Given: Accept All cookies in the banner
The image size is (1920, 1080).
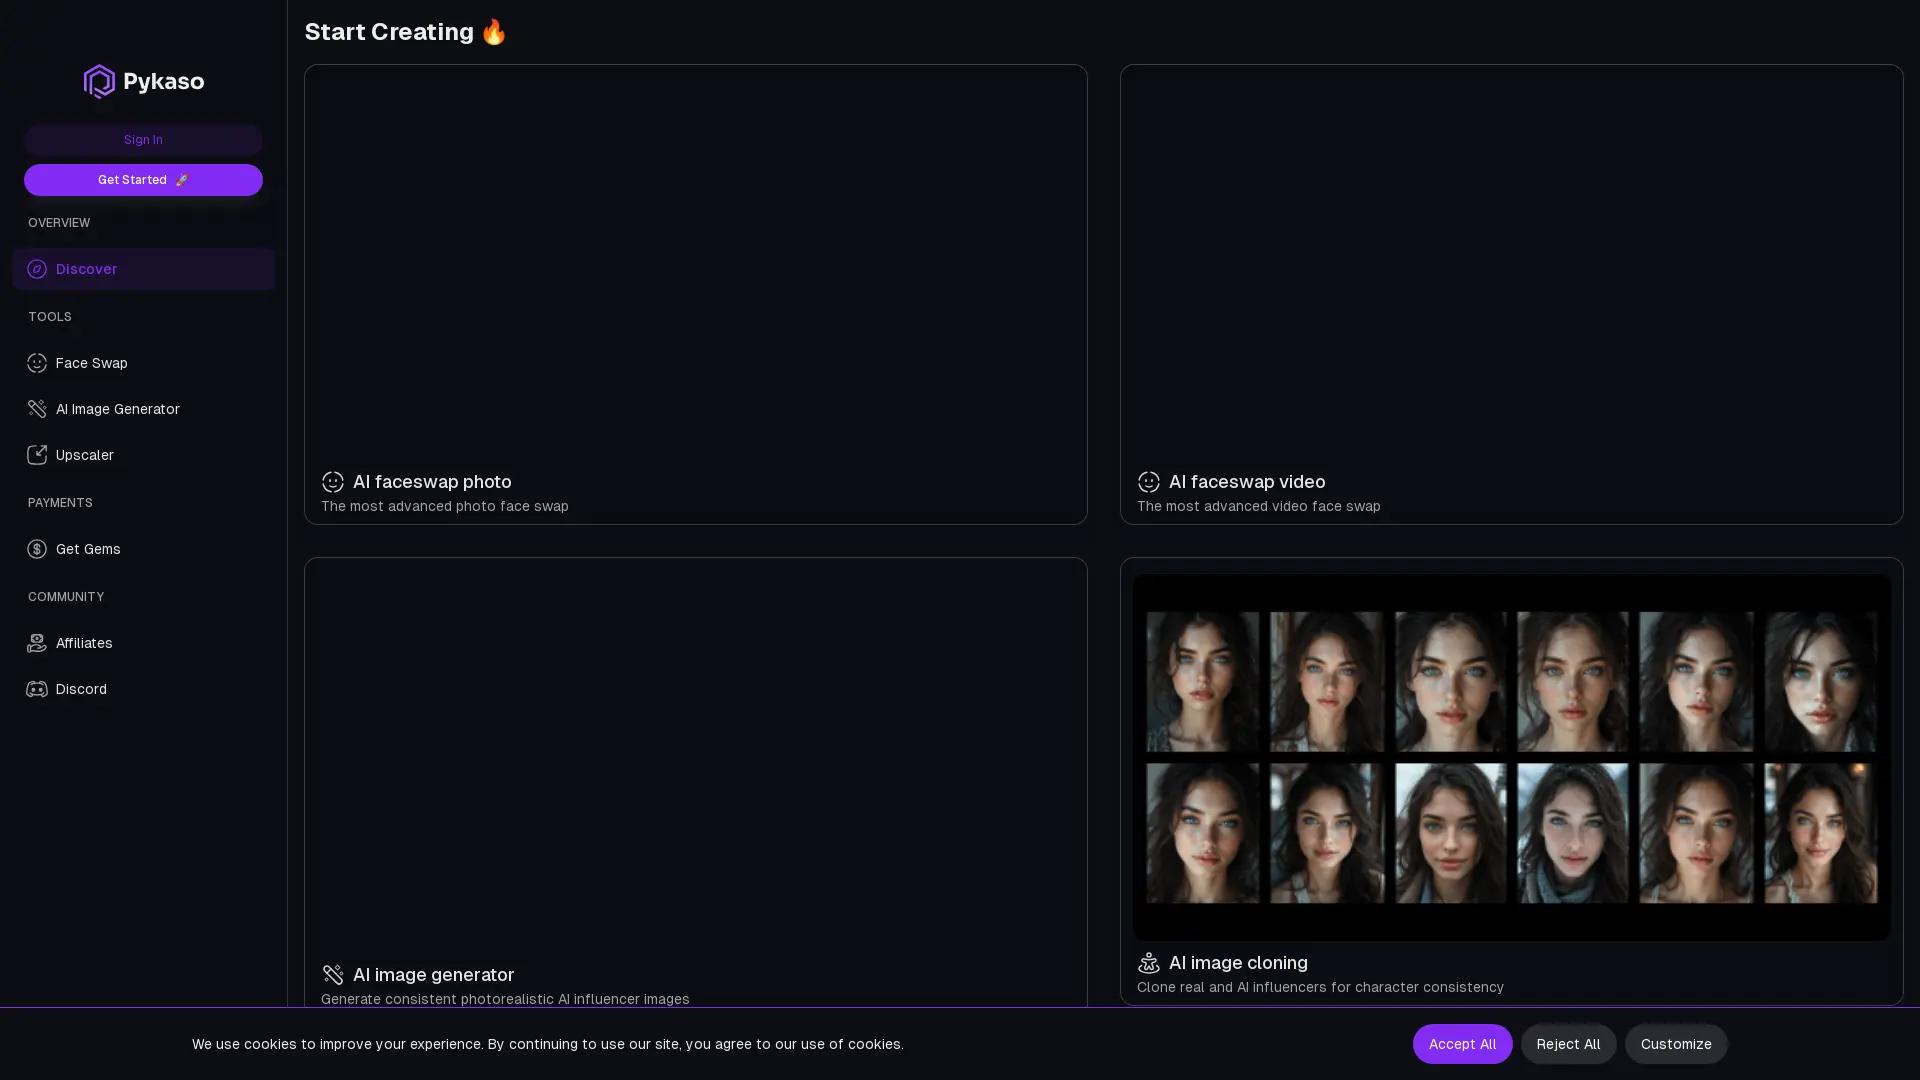Looking at the screenshot, I should (x=1462, y=1043).
